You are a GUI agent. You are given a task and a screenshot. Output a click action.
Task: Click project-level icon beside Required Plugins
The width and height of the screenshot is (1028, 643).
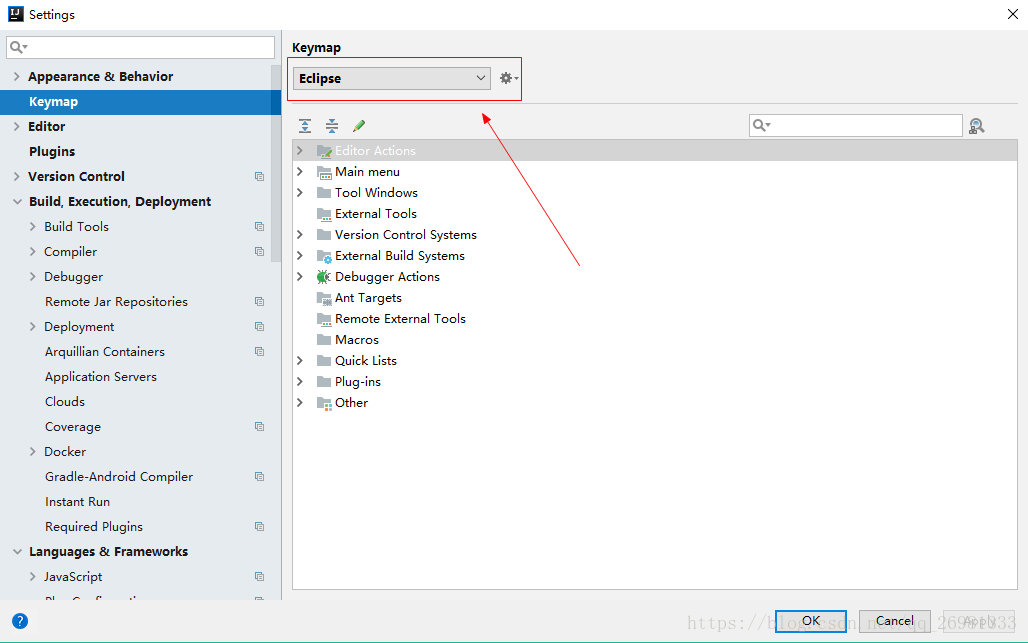point(260,526)
